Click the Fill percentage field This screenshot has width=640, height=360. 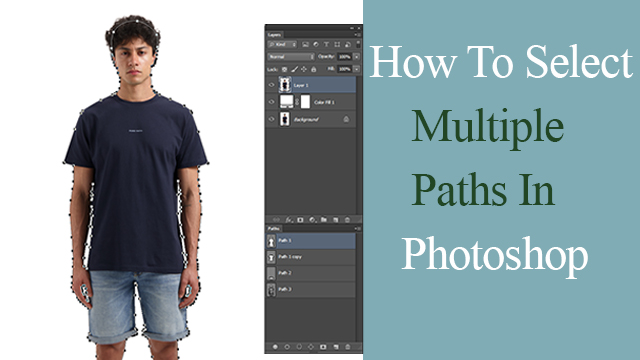coord(344,69)
